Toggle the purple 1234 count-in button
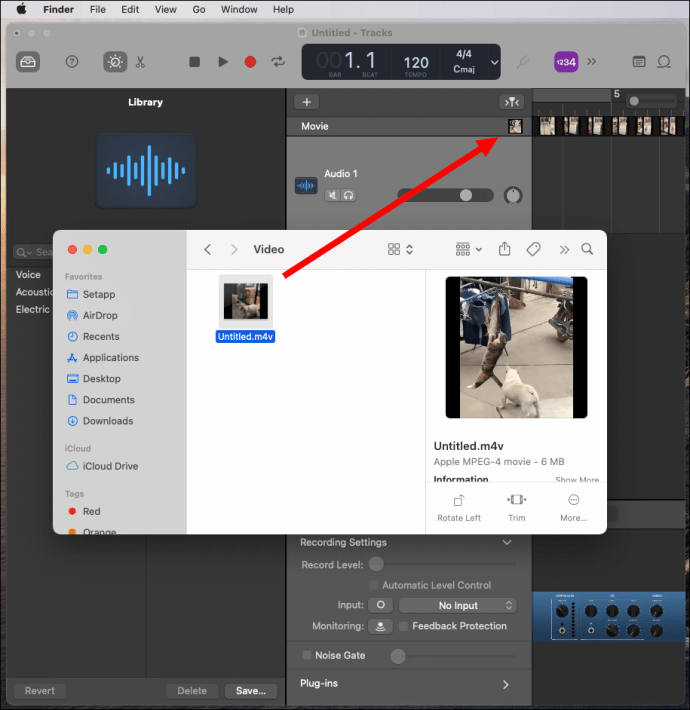 (566, 62)
